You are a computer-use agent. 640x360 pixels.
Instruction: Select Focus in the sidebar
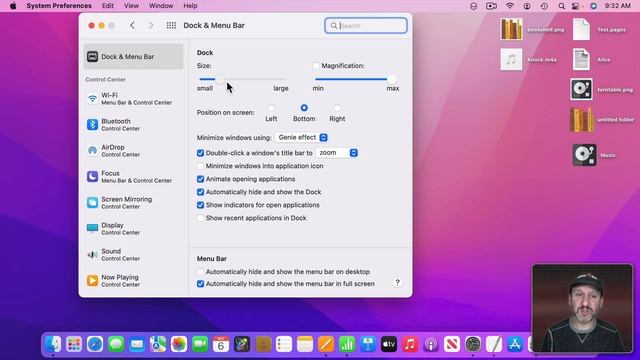[x=133, y=176]
